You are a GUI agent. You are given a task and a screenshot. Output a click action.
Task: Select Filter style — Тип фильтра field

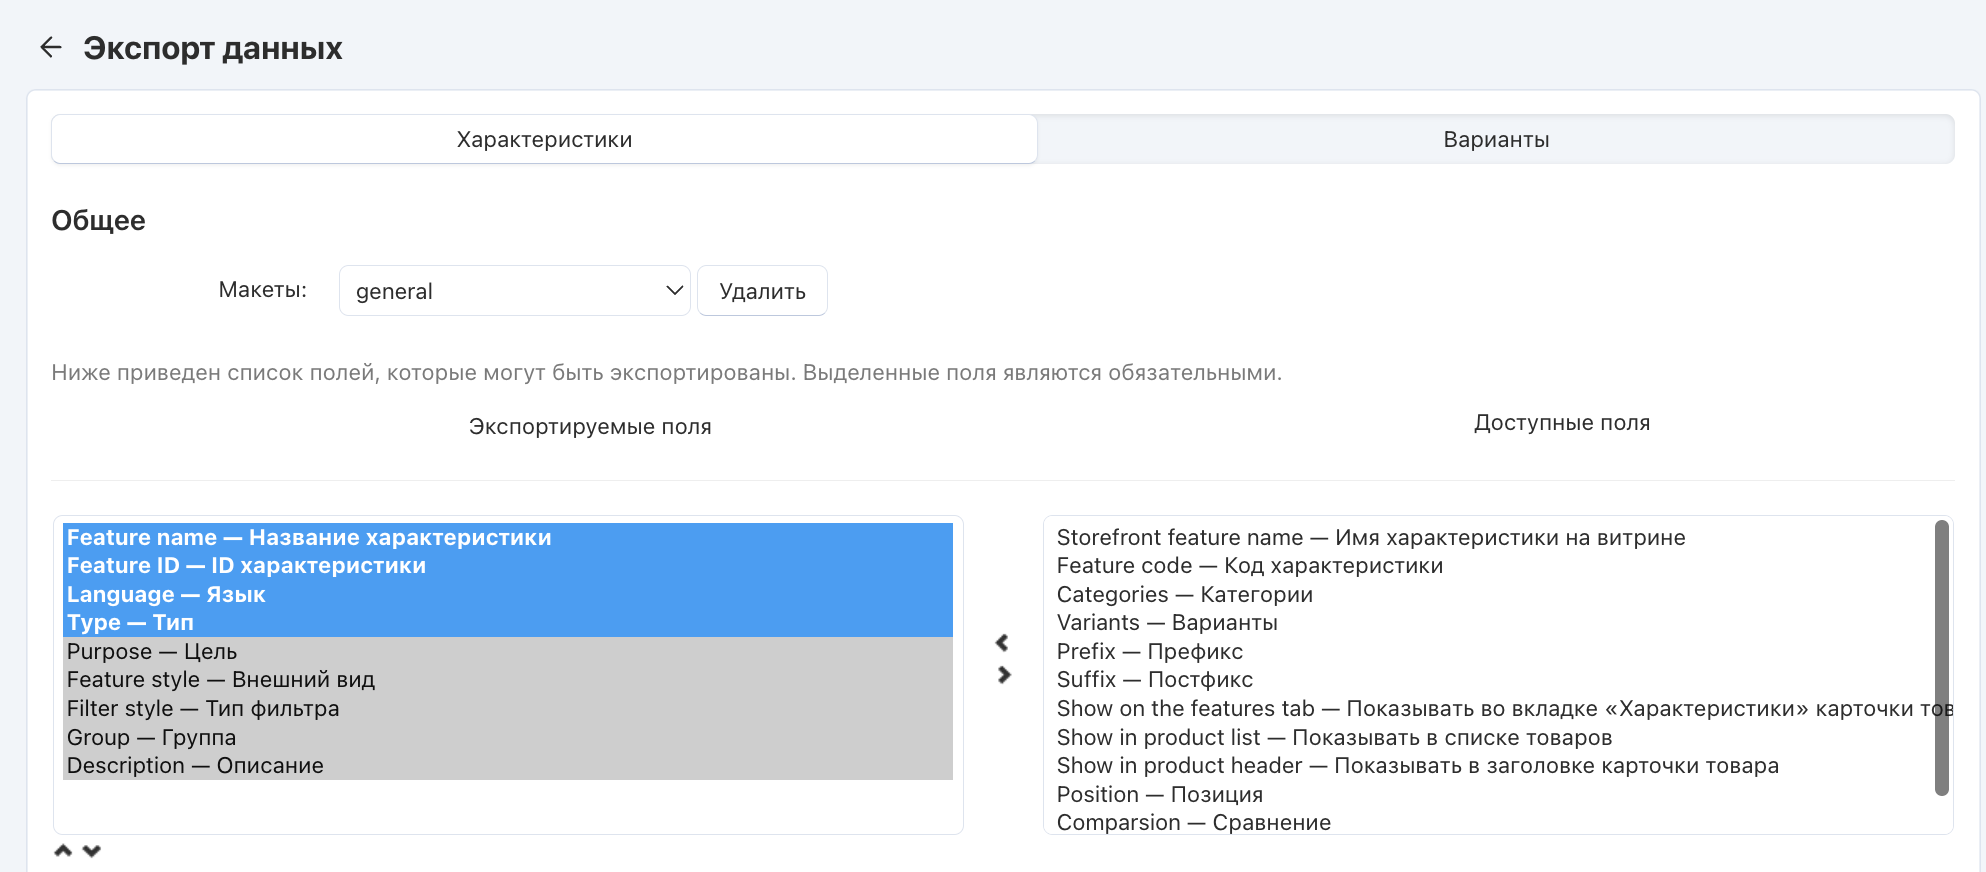(508, 708)
